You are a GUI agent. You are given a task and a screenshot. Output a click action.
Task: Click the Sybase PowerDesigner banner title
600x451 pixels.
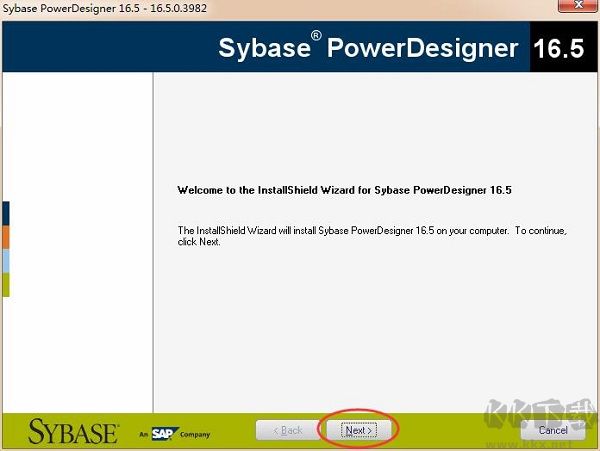368,47
